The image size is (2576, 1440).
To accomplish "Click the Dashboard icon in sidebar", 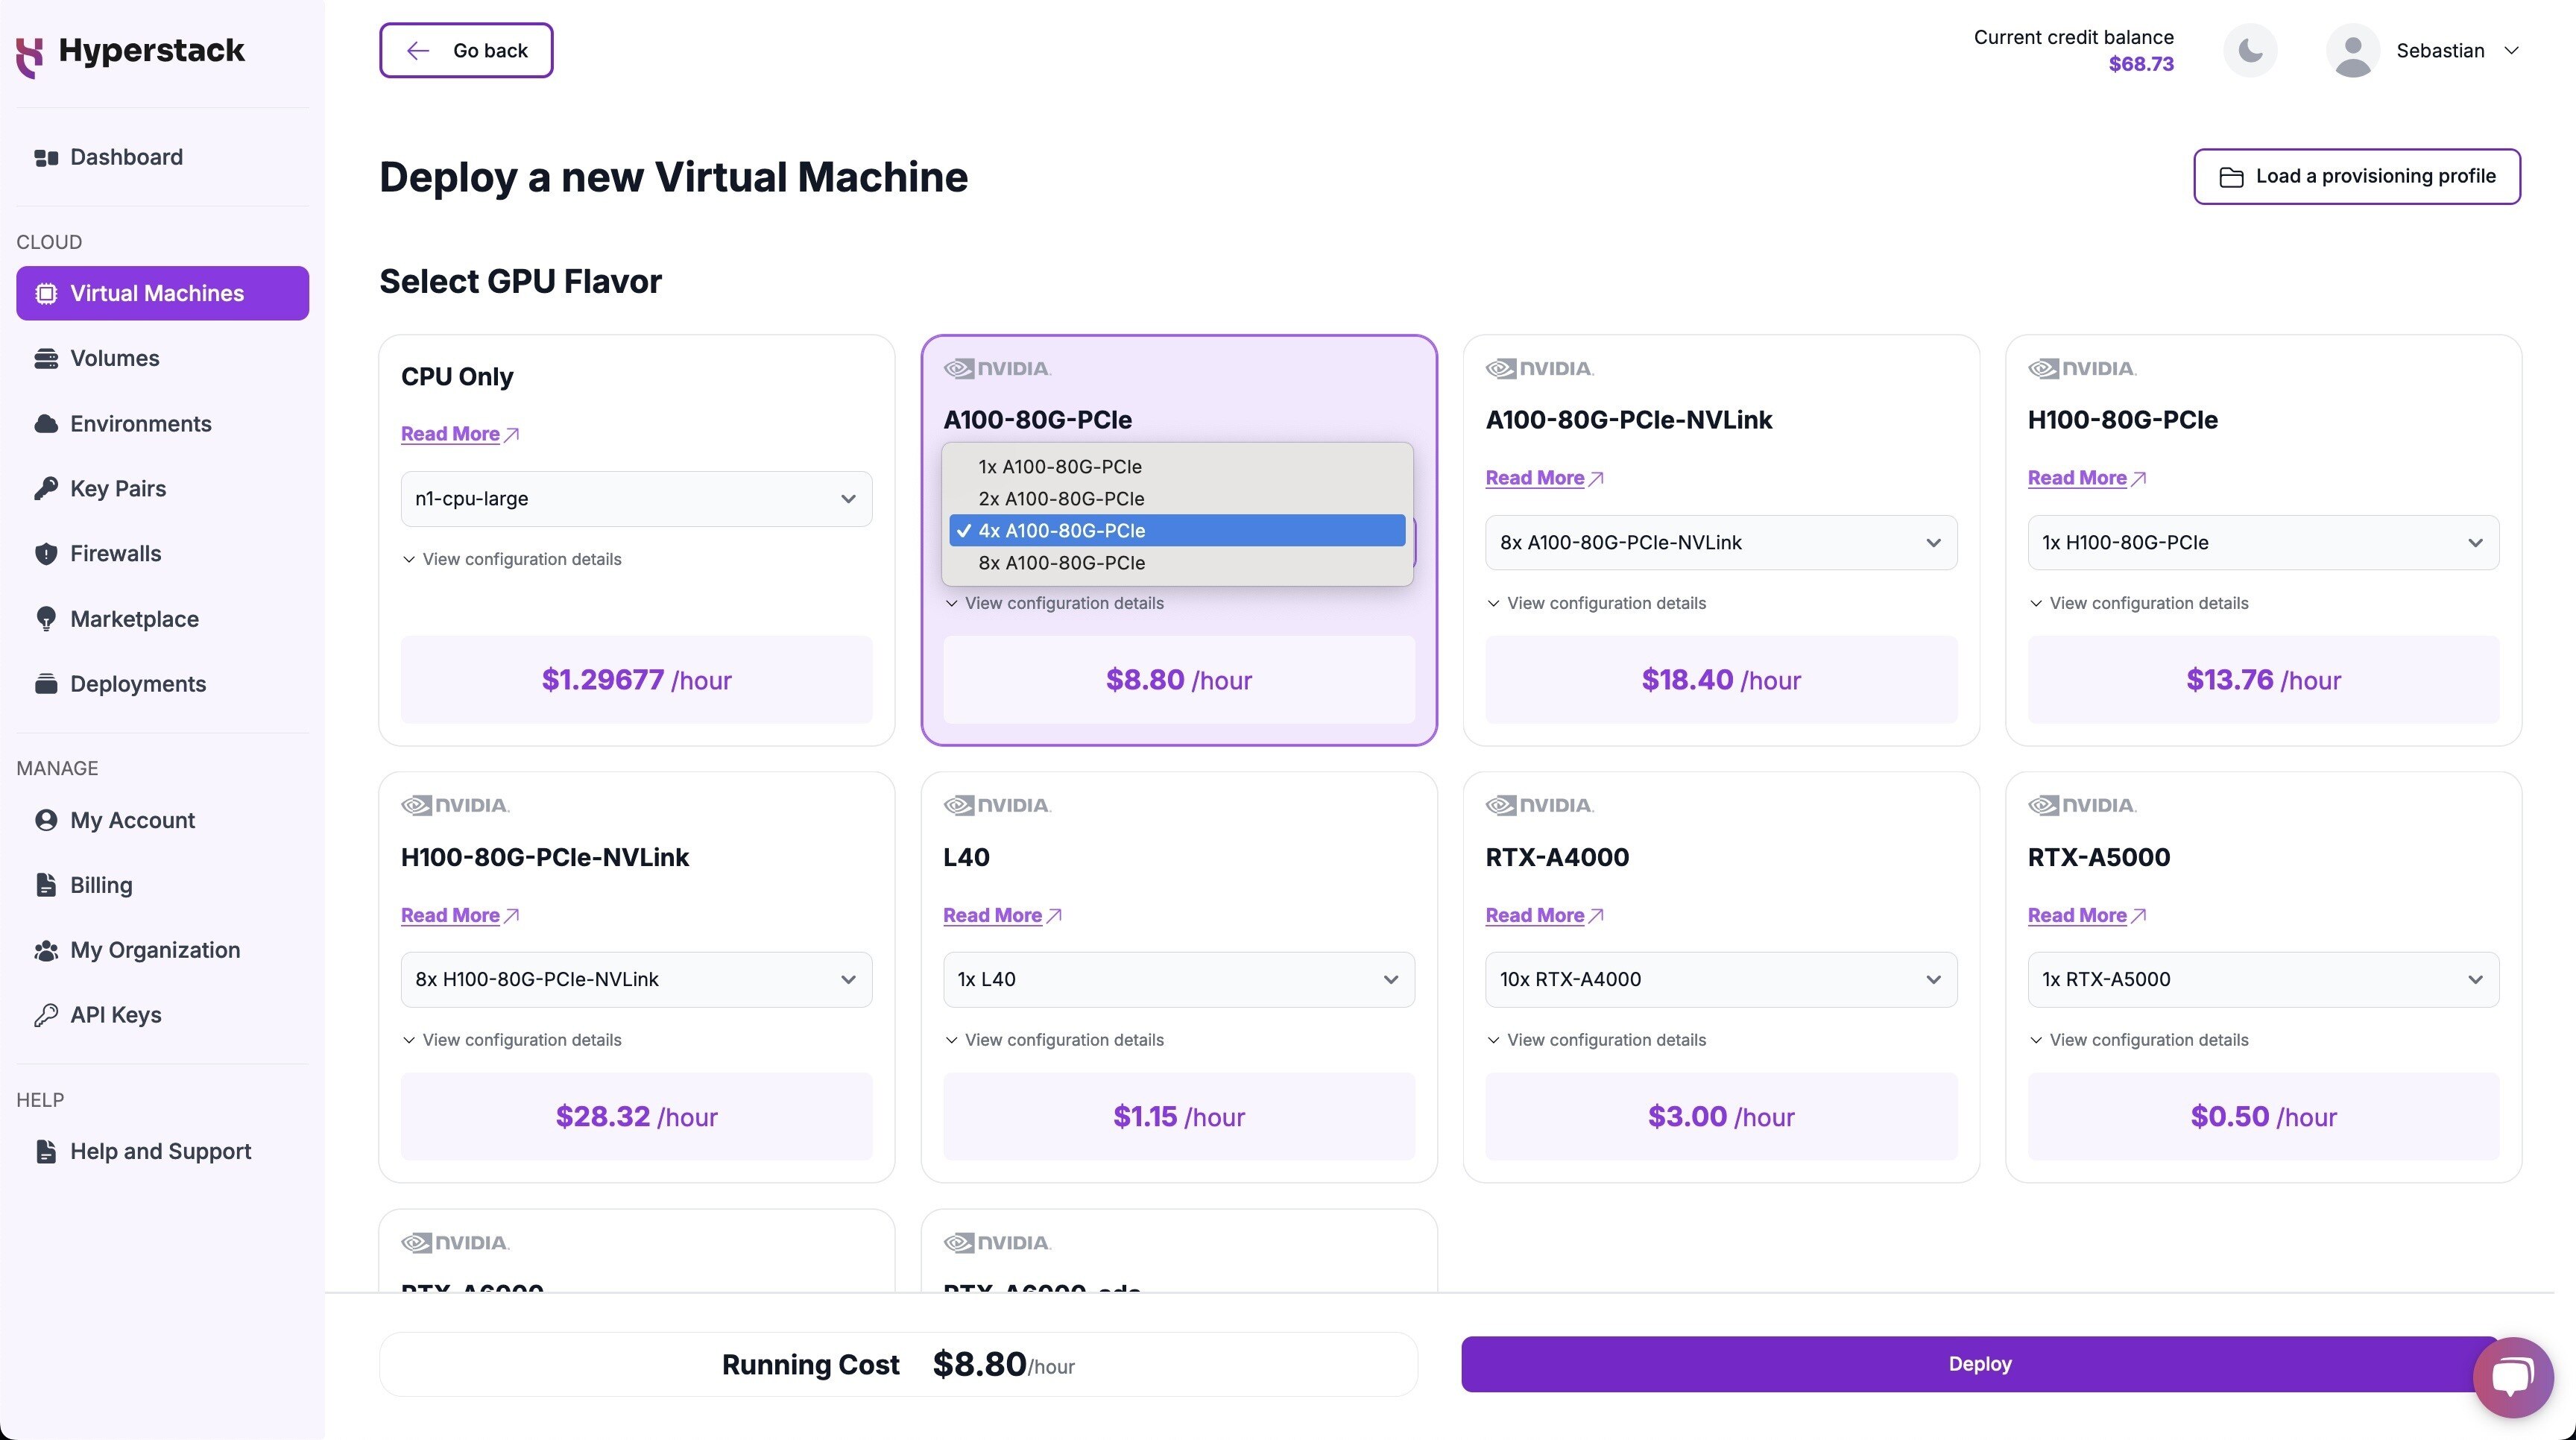I will click(42, 156).
